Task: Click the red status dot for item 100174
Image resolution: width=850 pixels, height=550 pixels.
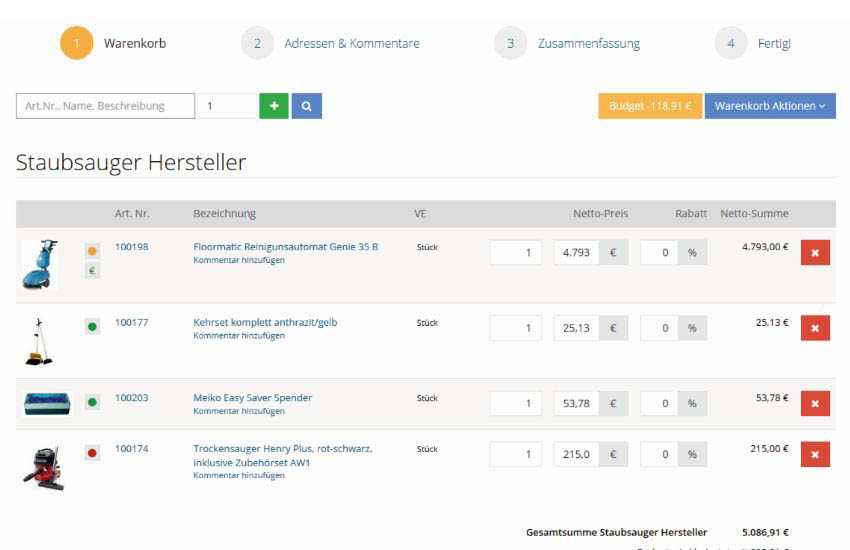Action: point(92,453)
